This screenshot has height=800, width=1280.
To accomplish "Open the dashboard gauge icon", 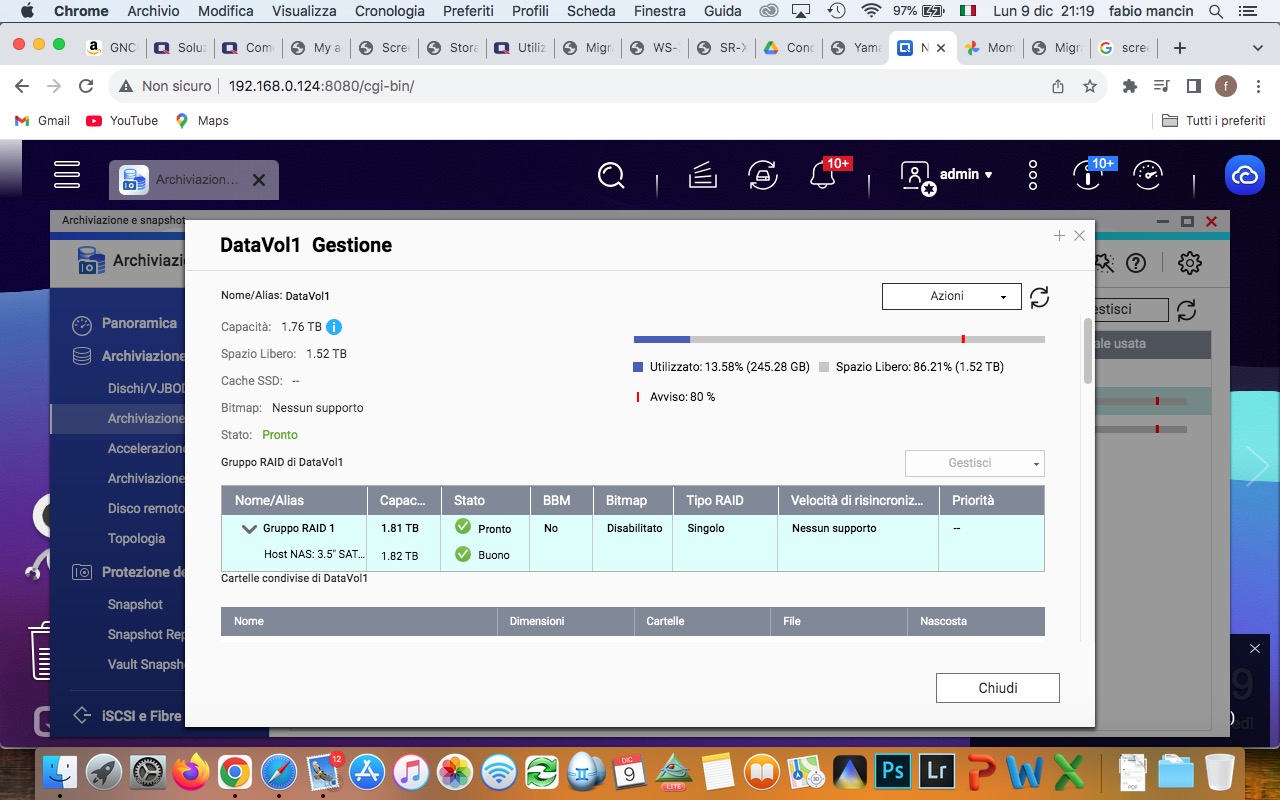I will coord(1147,176).
